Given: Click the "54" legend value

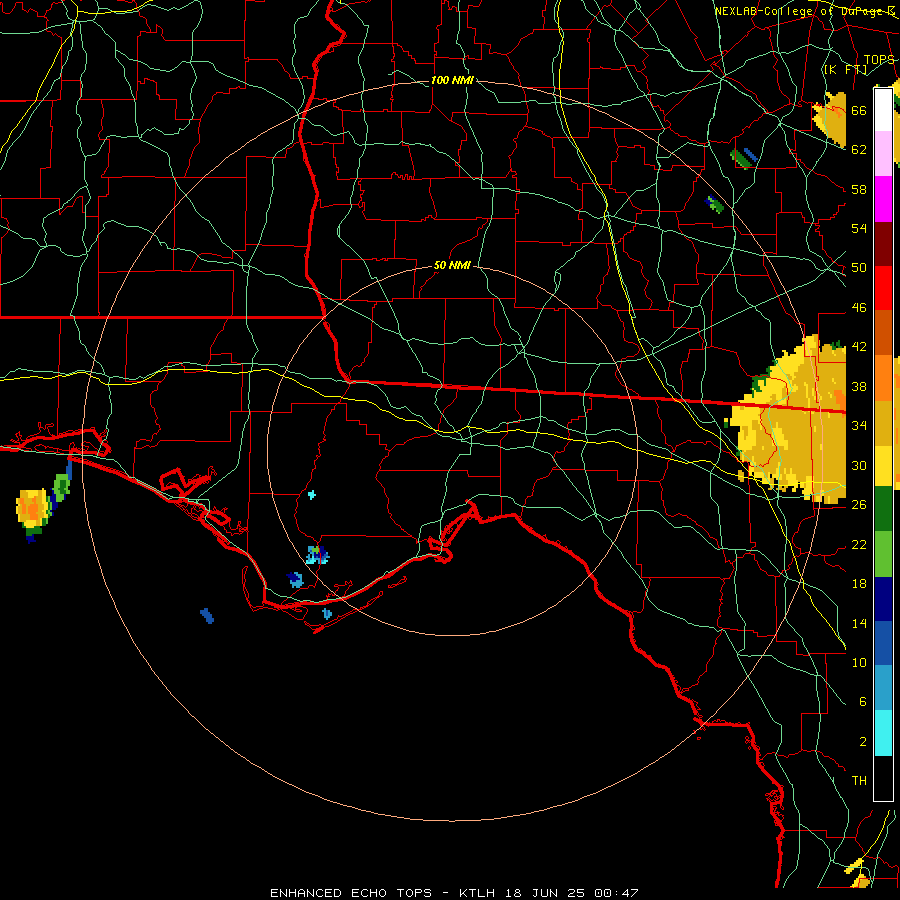Looking at the screenshot, I should 859,228.
